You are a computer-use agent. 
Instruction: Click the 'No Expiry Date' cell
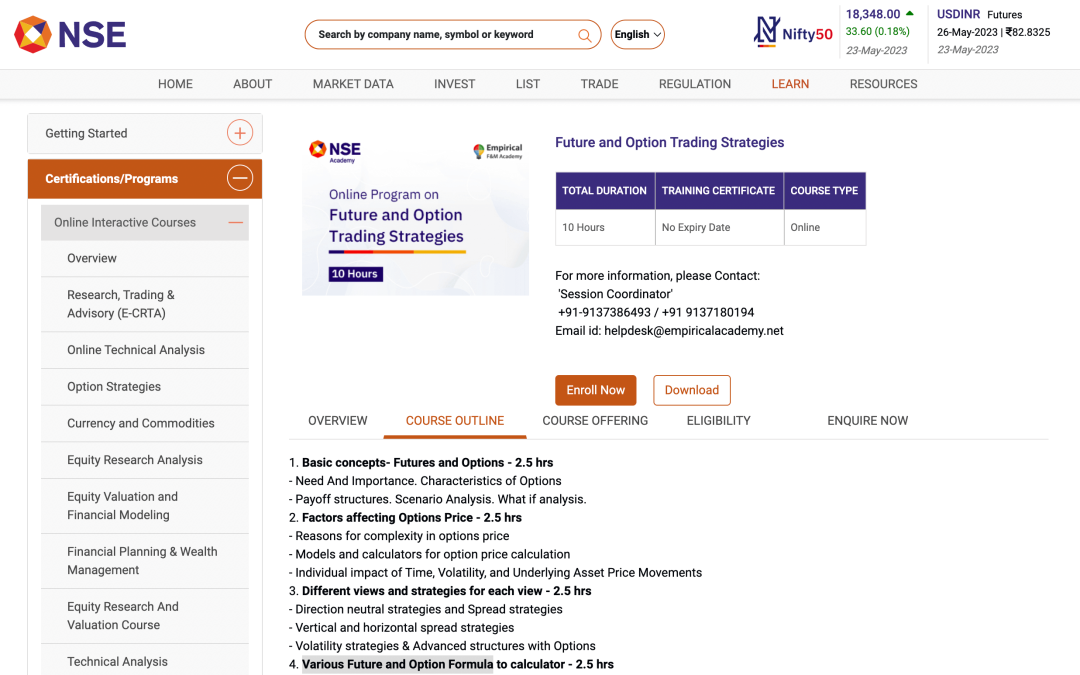[718, 227]
